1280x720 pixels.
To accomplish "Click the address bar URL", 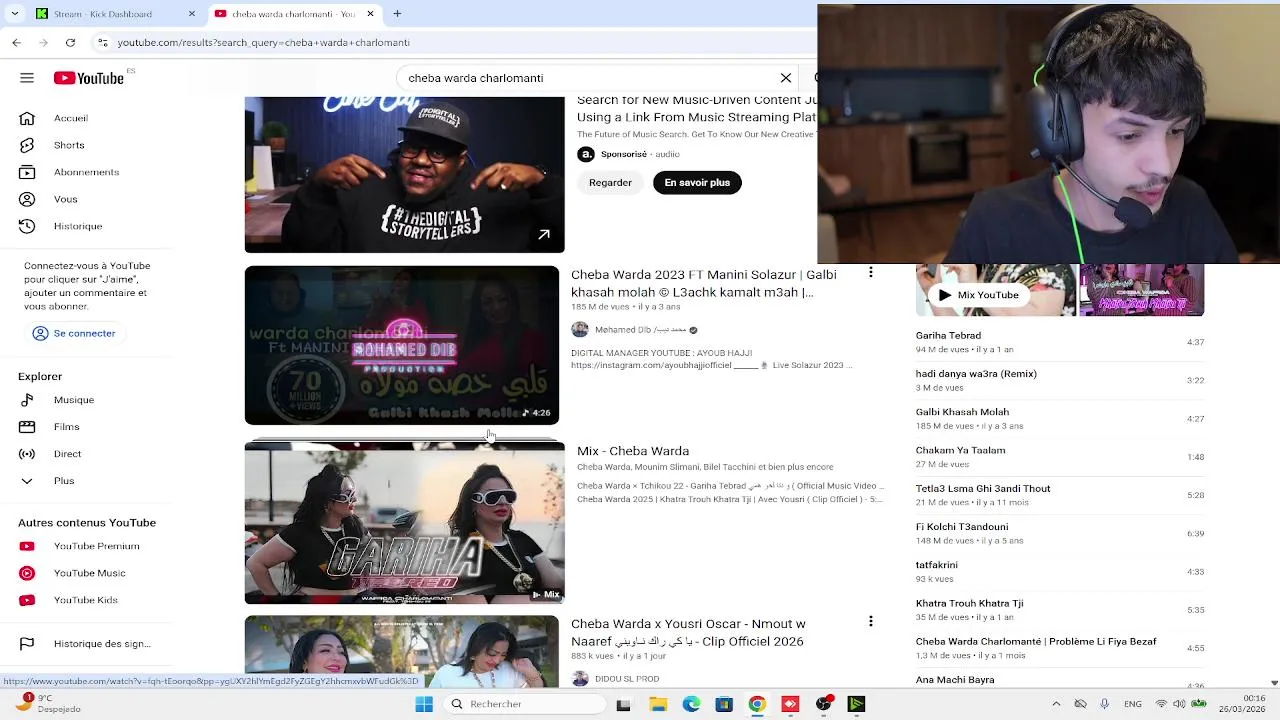I will [x=264, y=43].
